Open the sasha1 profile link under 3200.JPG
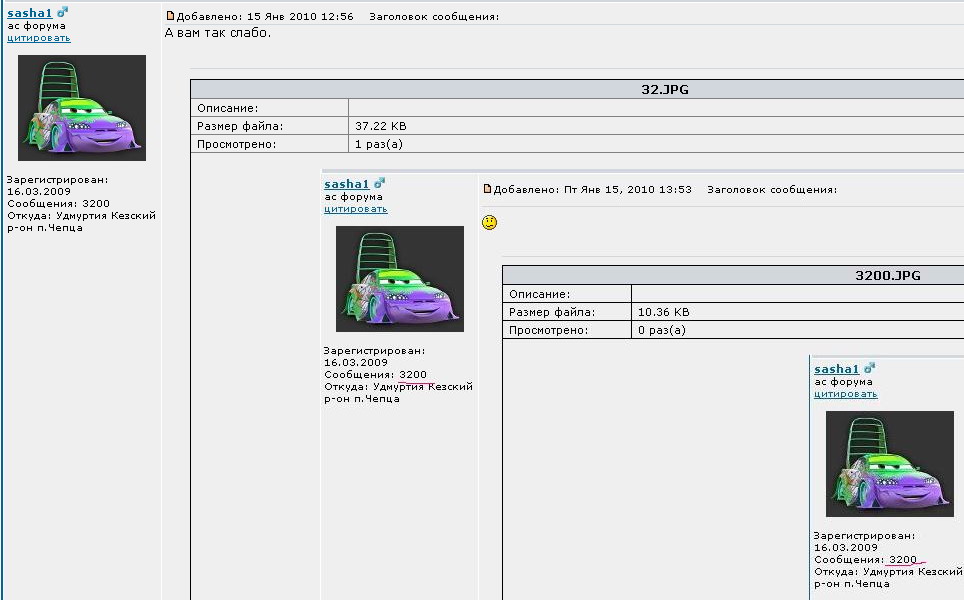The image size is (964, 600). [836, 370]
